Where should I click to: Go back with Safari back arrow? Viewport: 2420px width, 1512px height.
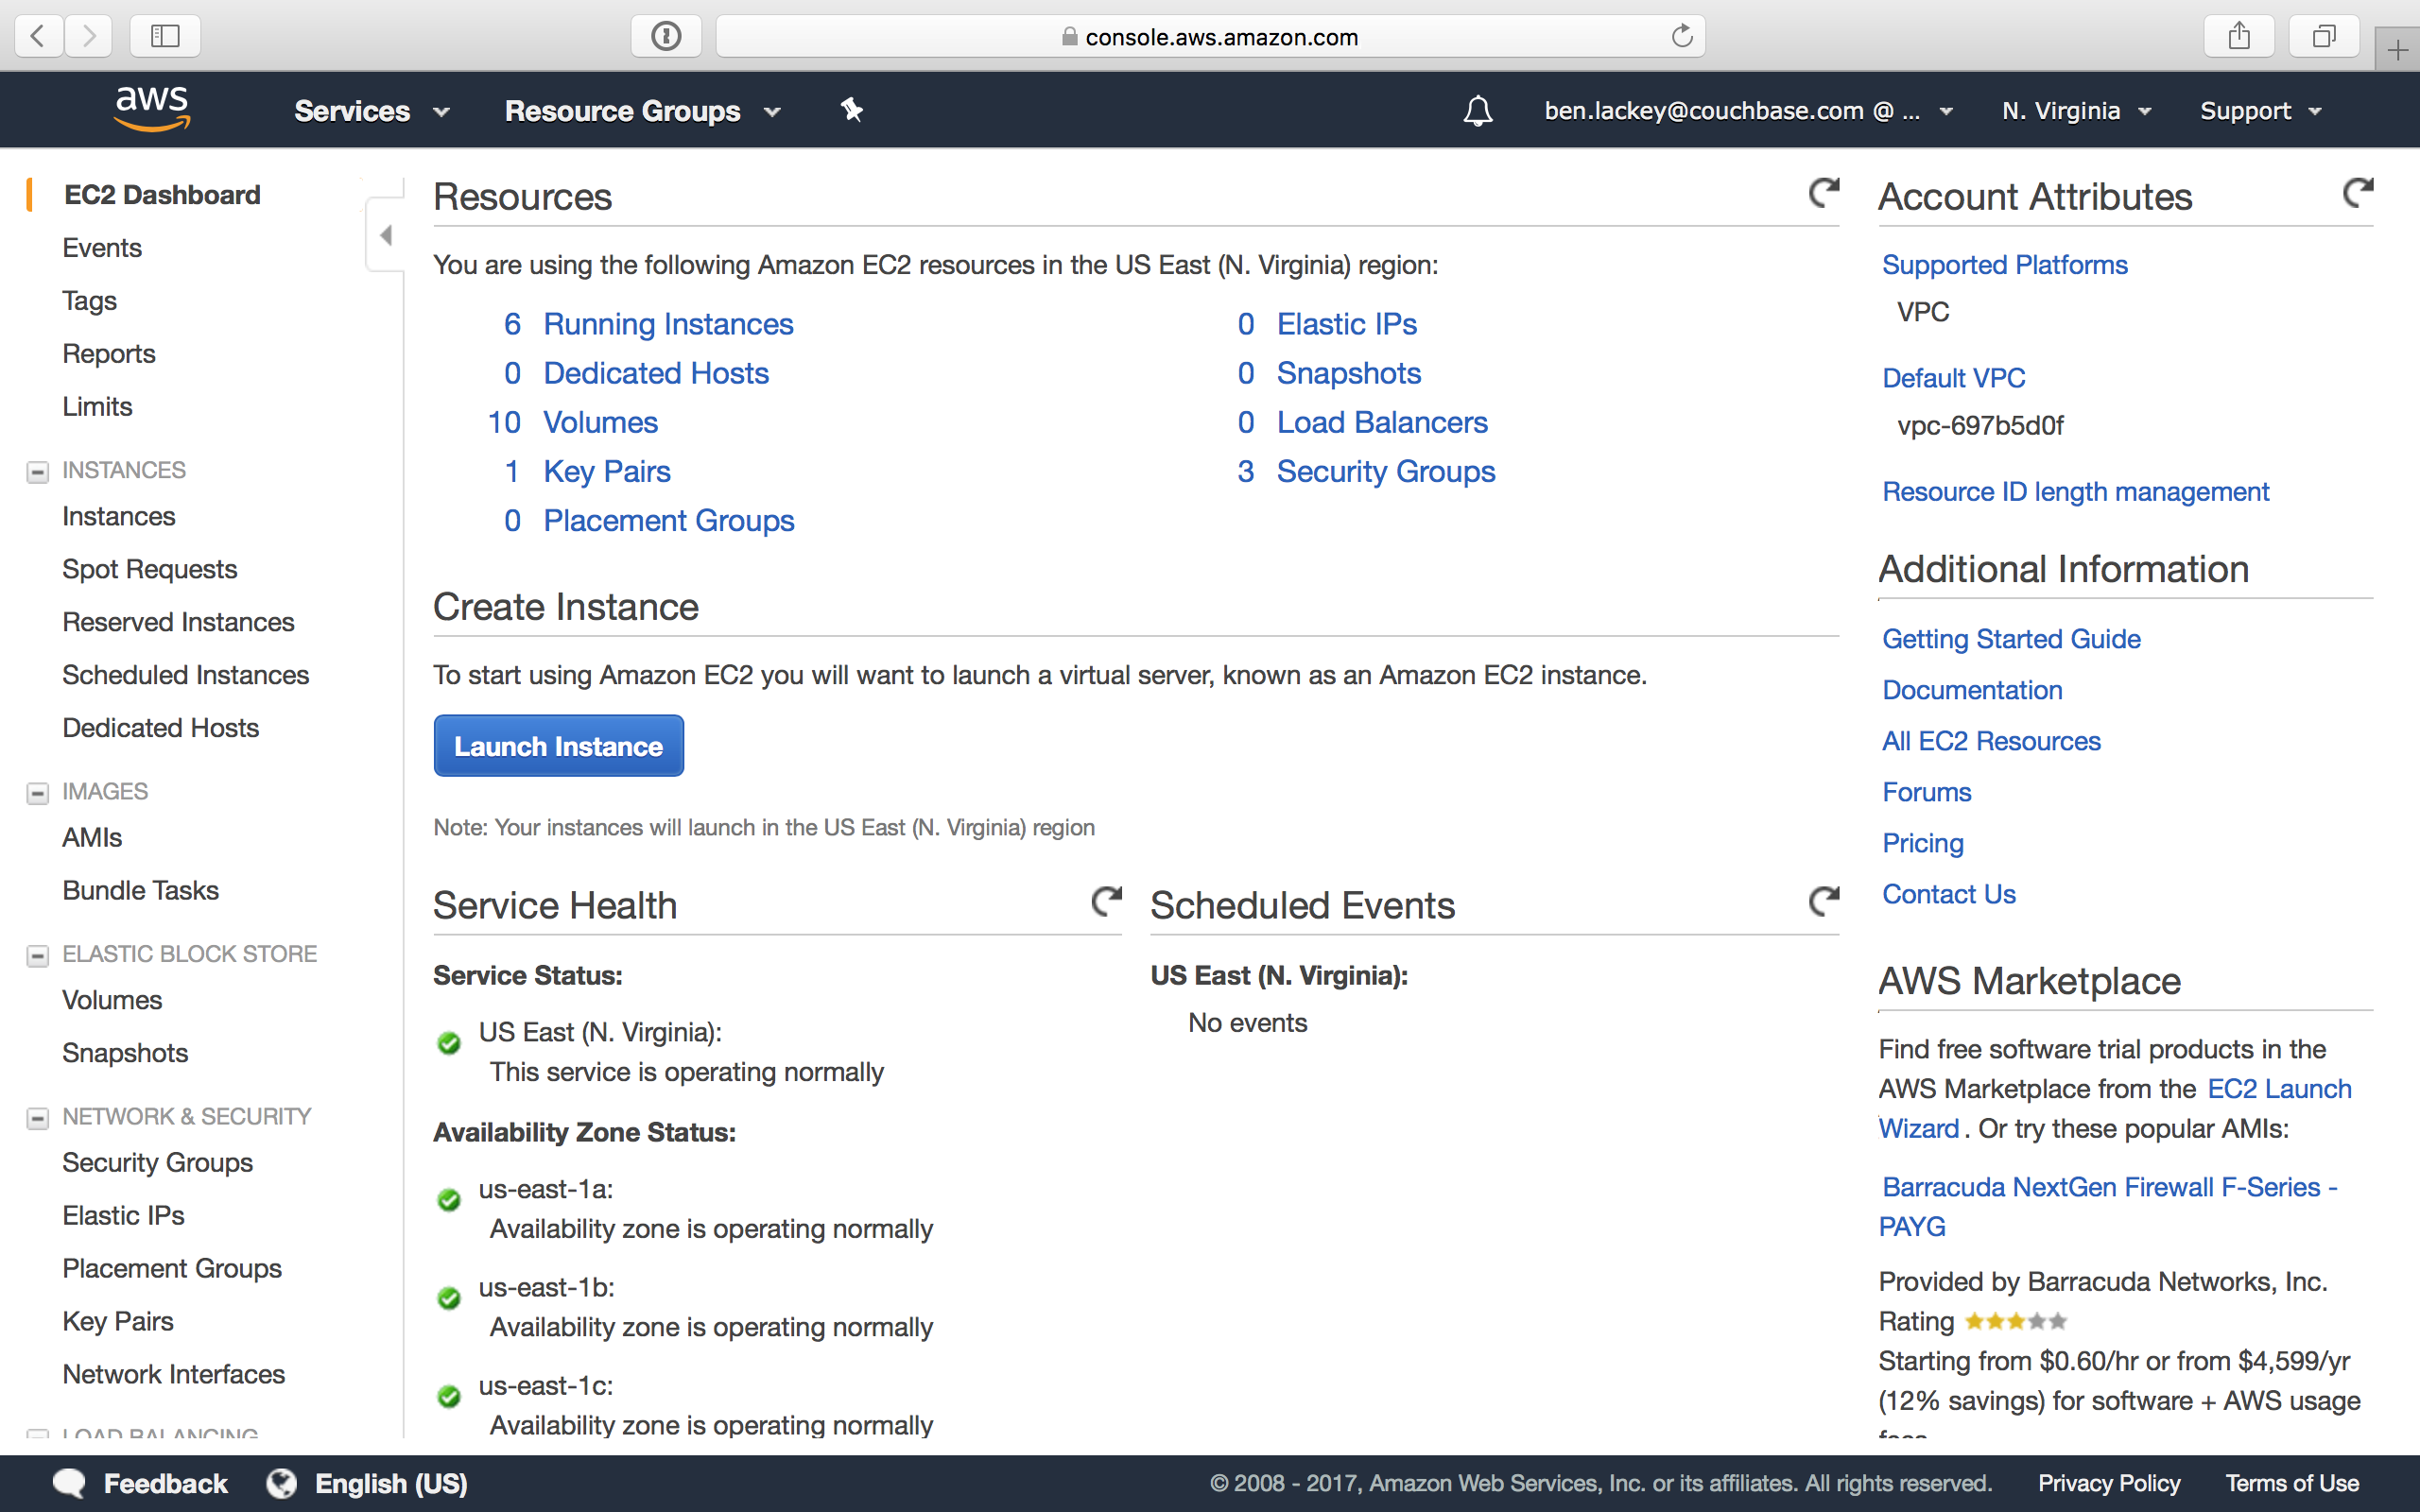click(x=38, y=37)
